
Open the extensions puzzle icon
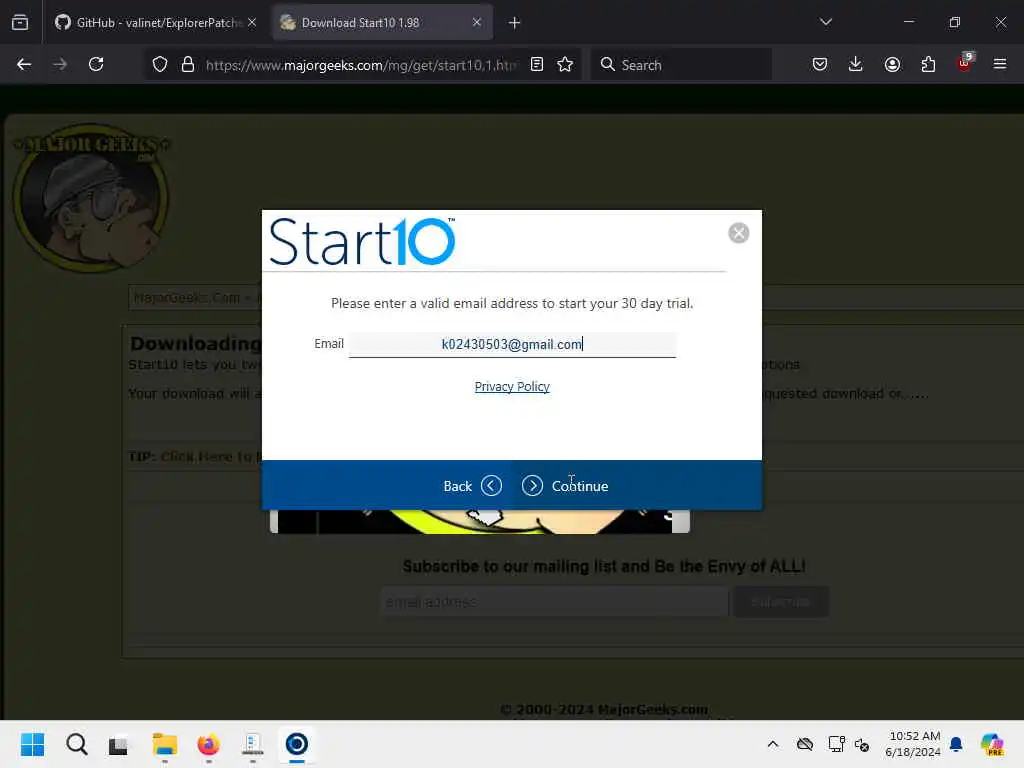pos(929,65)
